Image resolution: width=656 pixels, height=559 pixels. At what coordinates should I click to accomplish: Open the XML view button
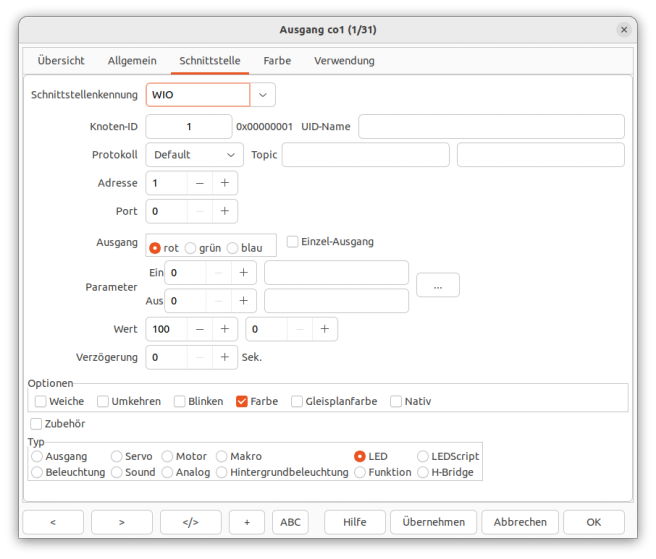pos(190,522)
